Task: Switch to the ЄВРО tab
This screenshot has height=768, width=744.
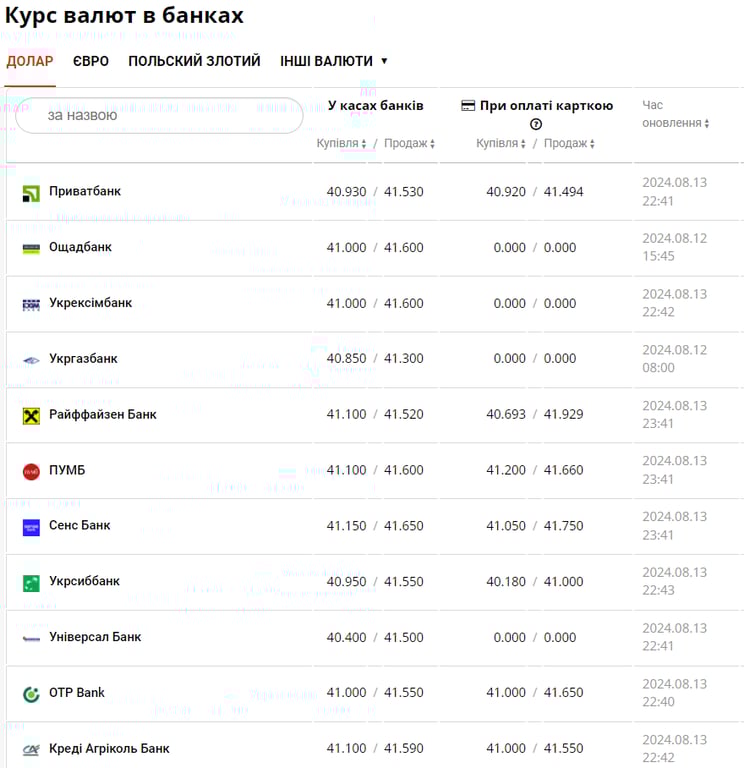Action: pyautogui.click(x=91, y=61)
